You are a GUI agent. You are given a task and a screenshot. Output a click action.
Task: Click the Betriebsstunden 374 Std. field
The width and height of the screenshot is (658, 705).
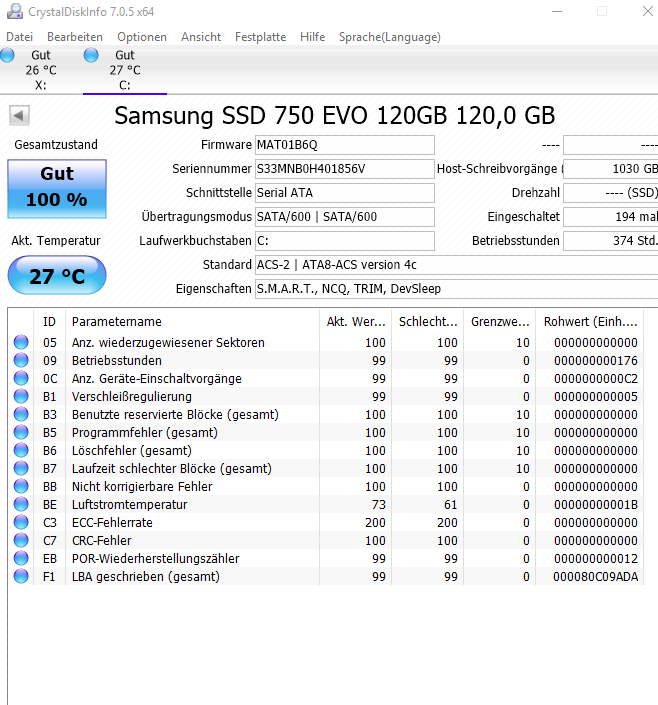click(x=611, y=241)
